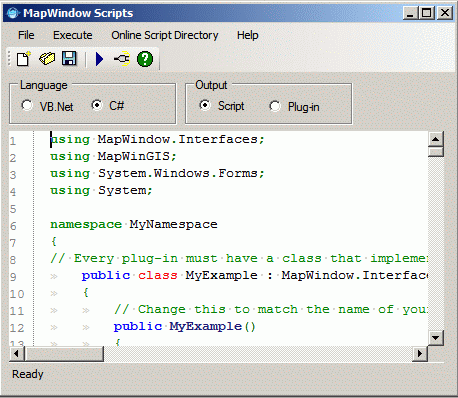Click the compile plug-in connector icon
Viewport: 458px width, 398px height.
pos(122,59)
